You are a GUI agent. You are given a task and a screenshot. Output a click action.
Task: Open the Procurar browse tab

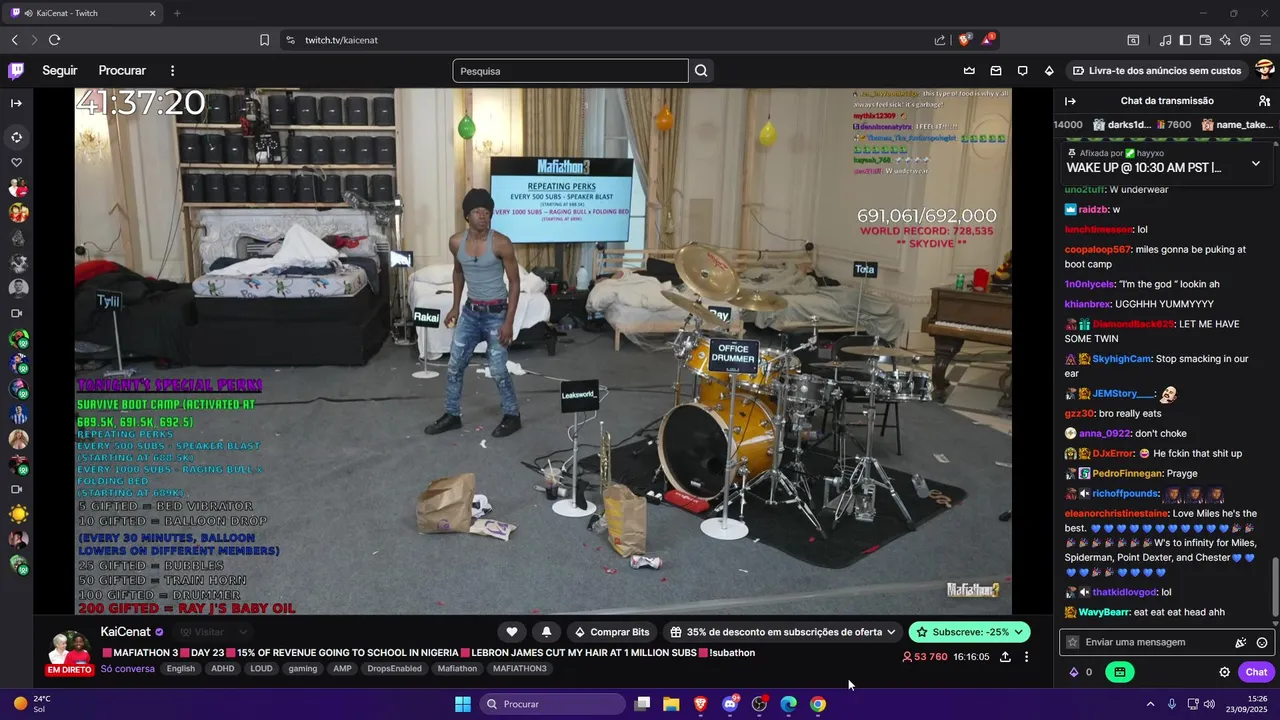click(122, 71)
